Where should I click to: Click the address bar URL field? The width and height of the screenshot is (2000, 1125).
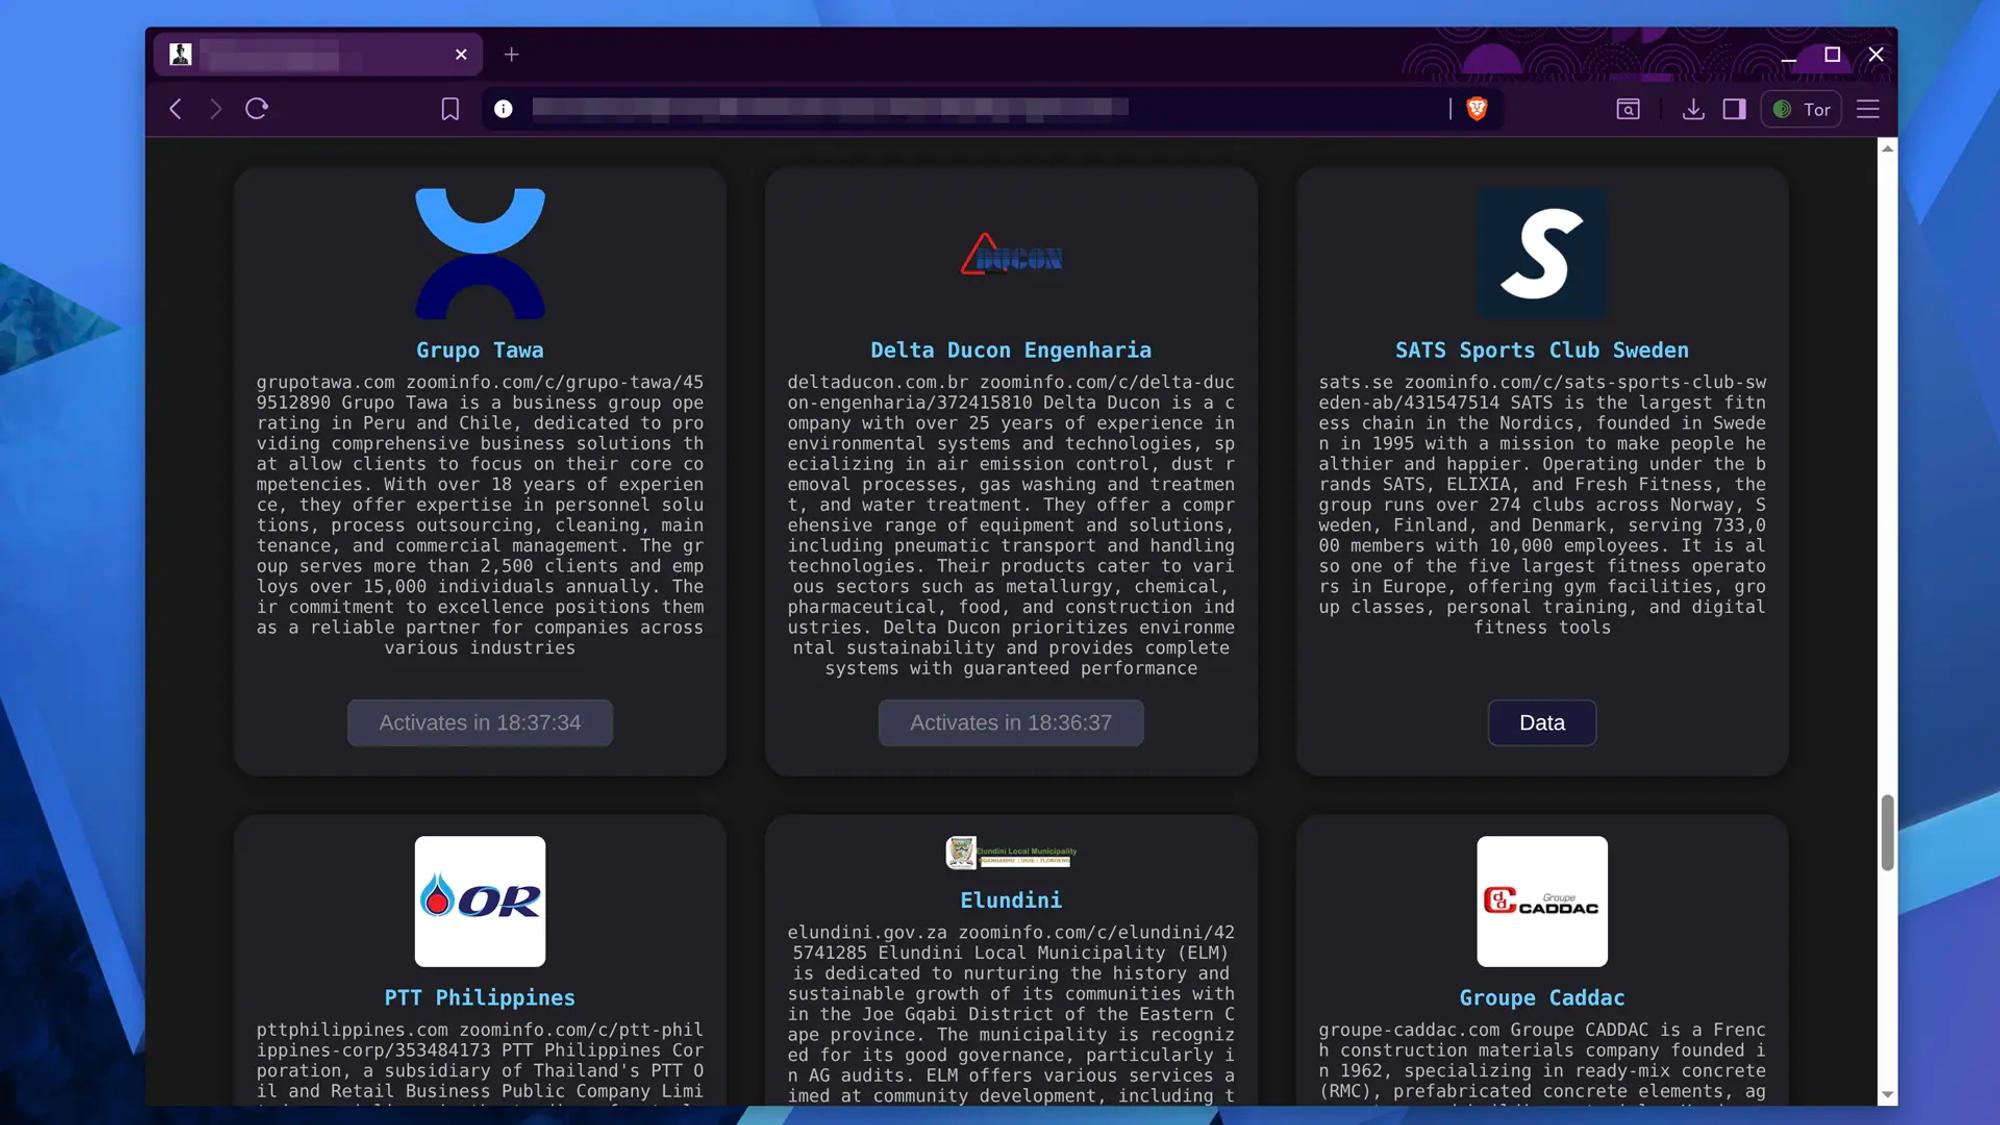[x=830, y=108]
